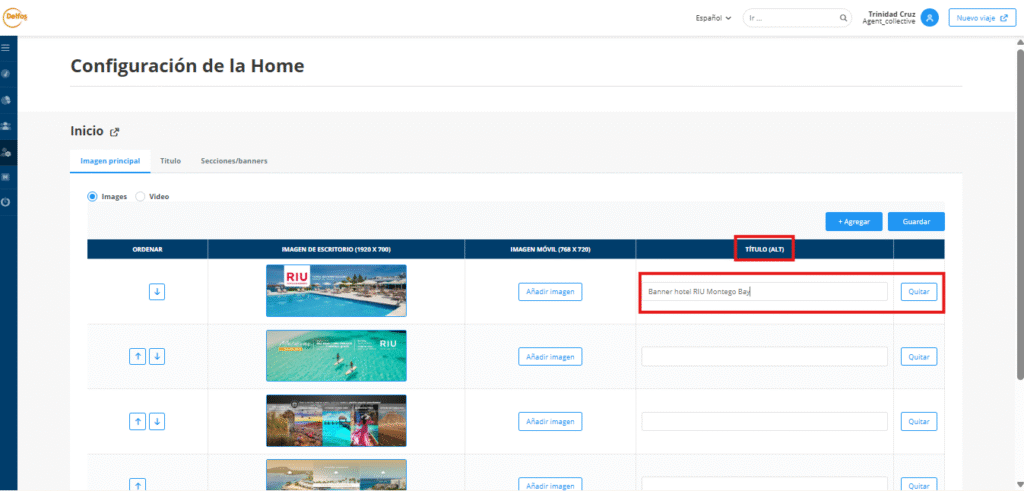Switch to the Título tab
Viewport: 1024px width, 491px height.
170,160
